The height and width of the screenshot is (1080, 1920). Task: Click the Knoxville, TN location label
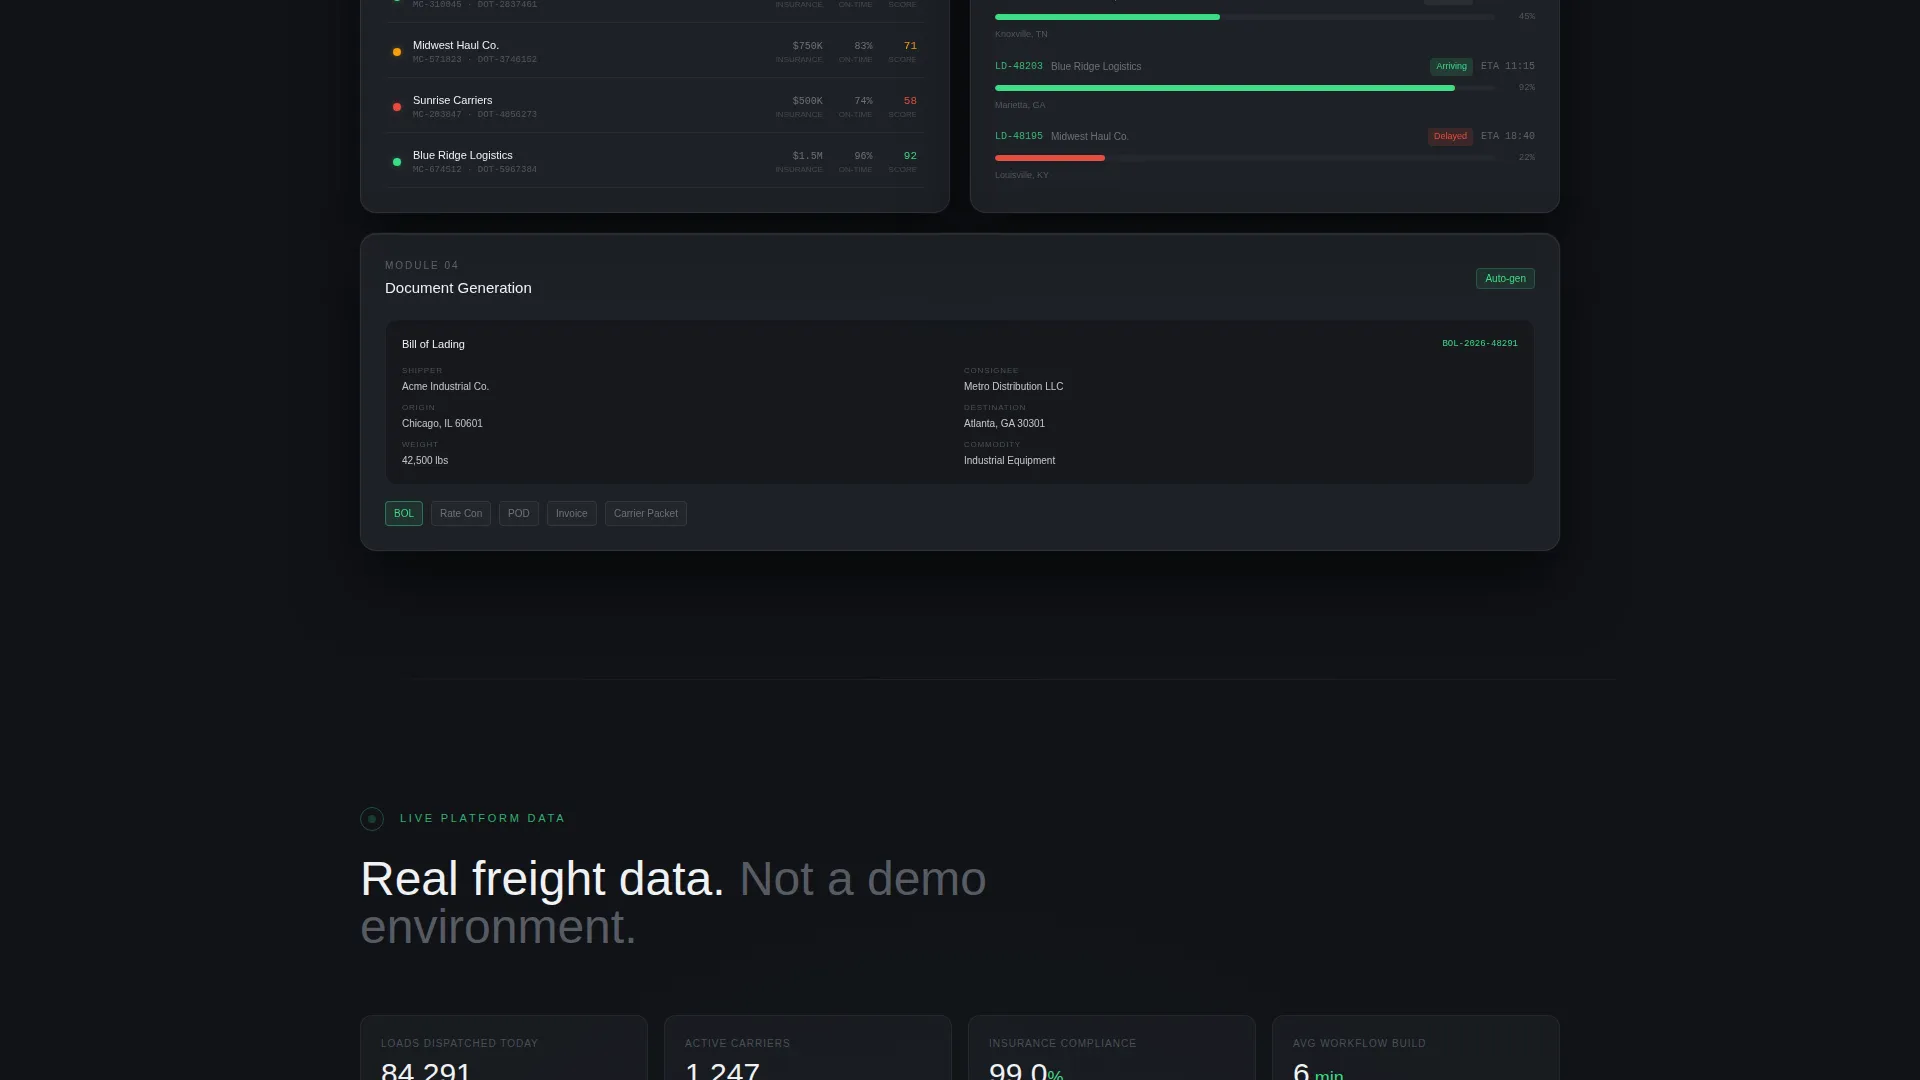click(x=1021, y=34)
